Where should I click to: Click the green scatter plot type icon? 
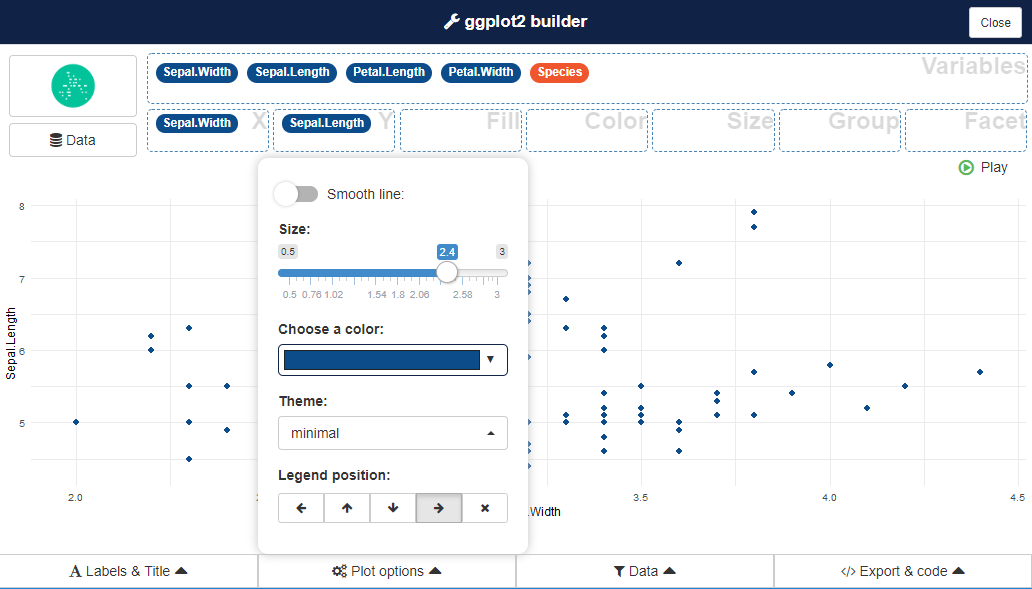click(73, 86)
